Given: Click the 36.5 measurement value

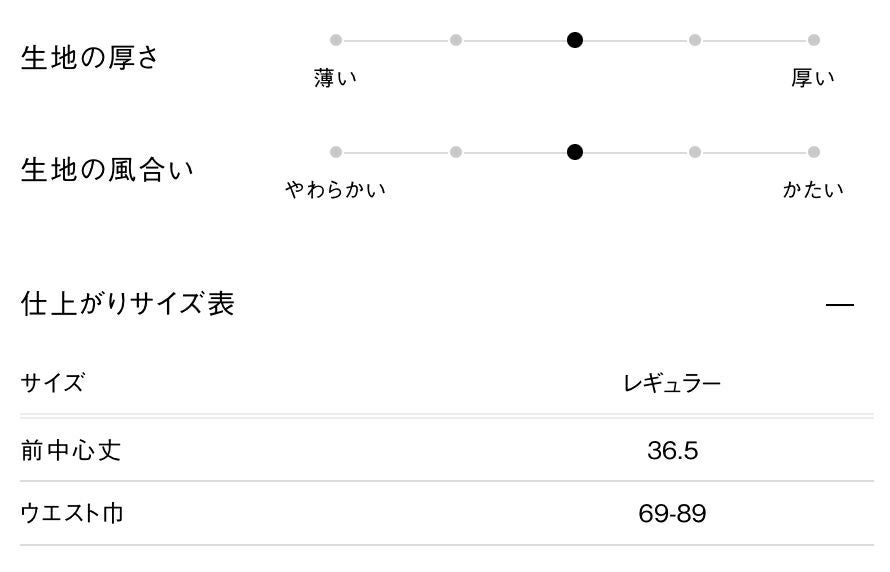Looking at the screenshot, I should [672, 450].
